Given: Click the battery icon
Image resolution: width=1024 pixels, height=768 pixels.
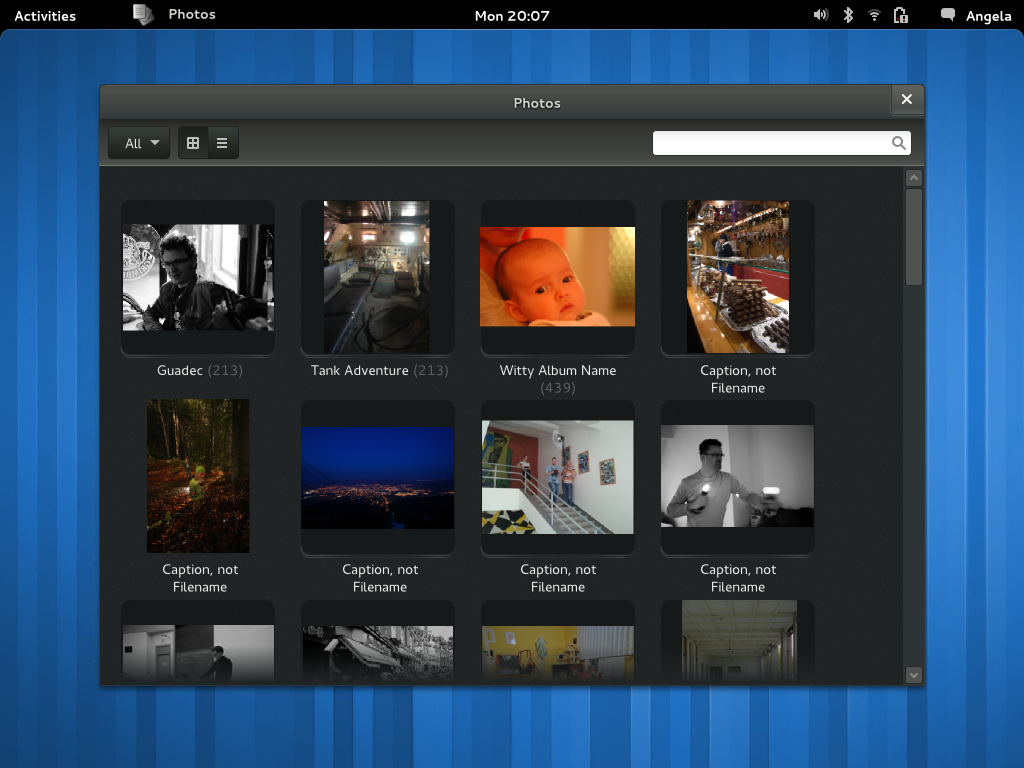Looking at the screenshot, I should coord(900,15).
